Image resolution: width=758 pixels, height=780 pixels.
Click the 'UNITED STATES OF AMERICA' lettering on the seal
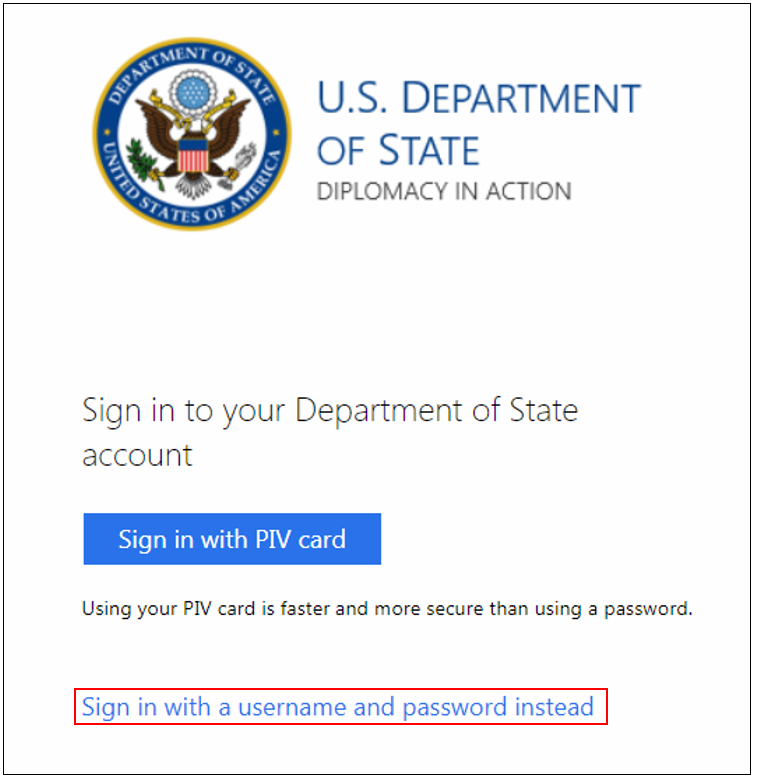pyautogui.click(x=193, y=199)
